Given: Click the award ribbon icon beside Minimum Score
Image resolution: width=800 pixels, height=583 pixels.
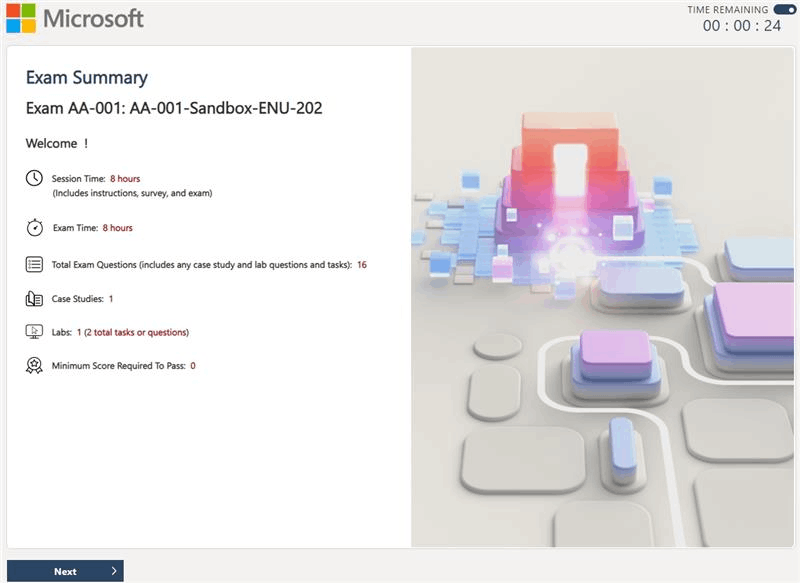Looking at the screenshot, I should point(34,365).
